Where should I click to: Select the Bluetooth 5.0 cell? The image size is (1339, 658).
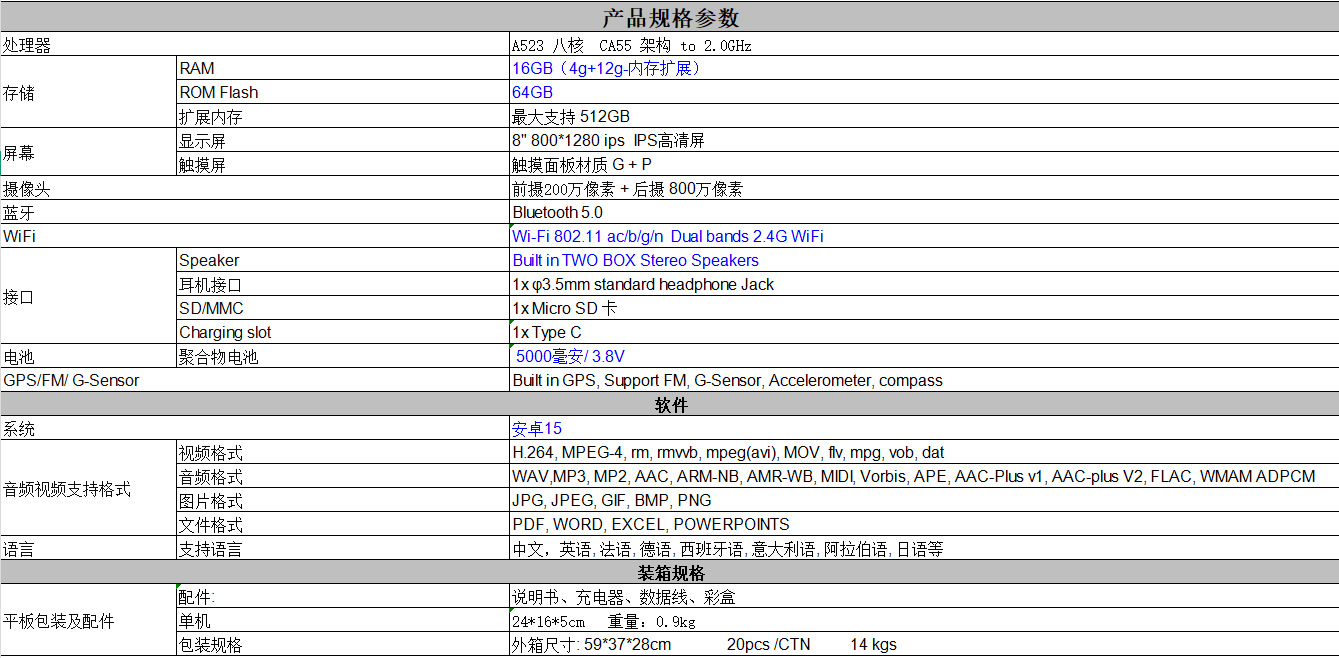[924, 213]
